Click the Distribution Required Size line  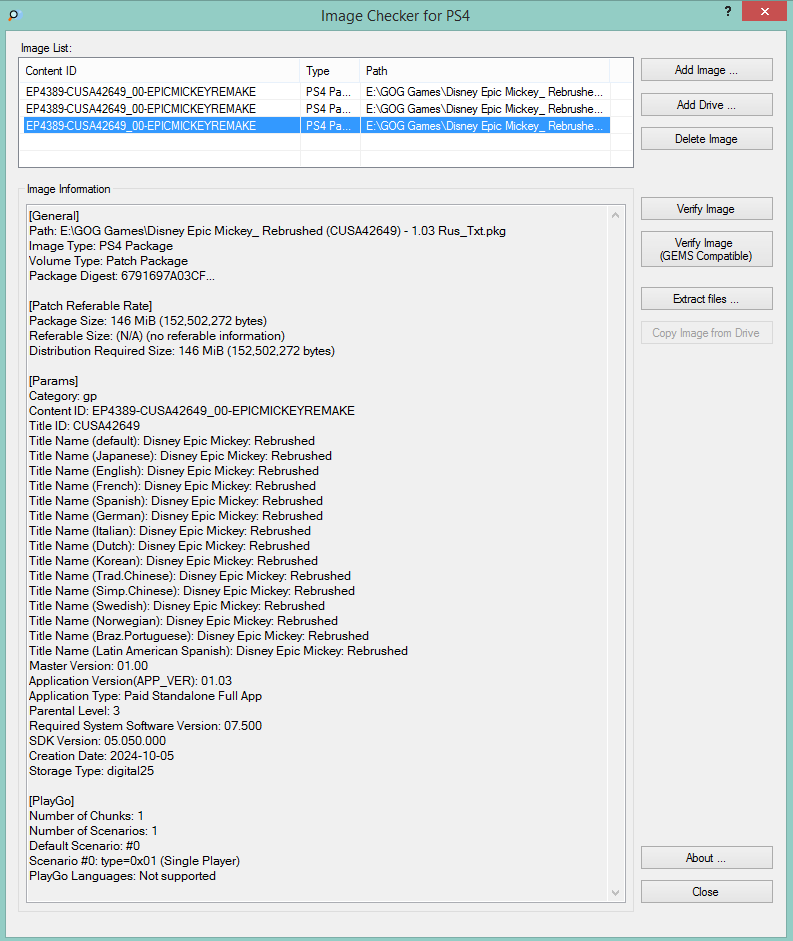tap(182, 351)
